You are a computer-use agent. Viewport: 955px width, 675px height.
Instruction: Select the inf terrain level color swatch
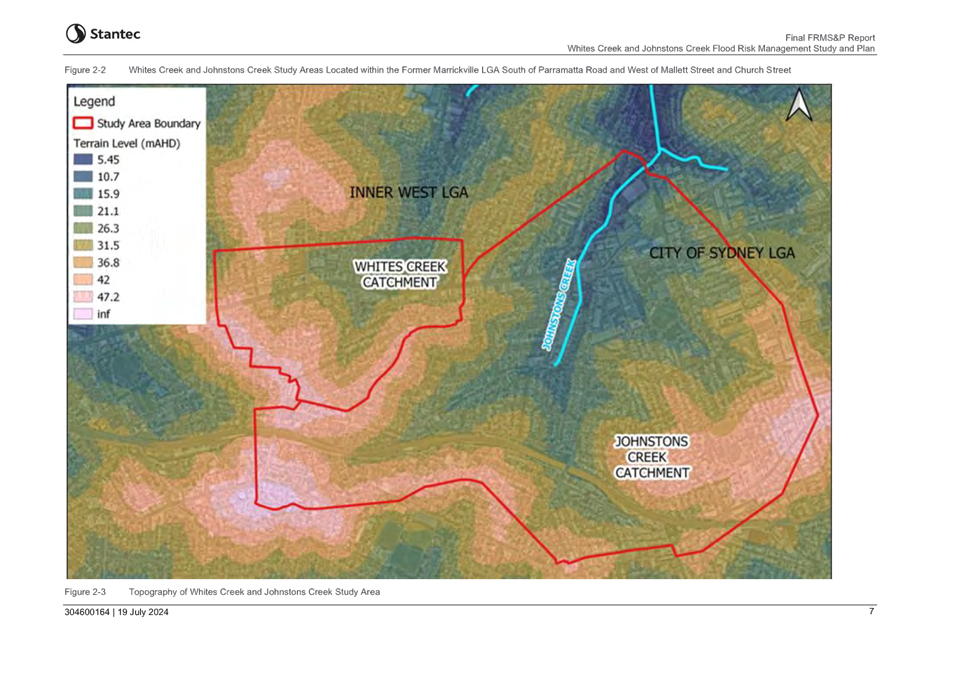point(83,314)
